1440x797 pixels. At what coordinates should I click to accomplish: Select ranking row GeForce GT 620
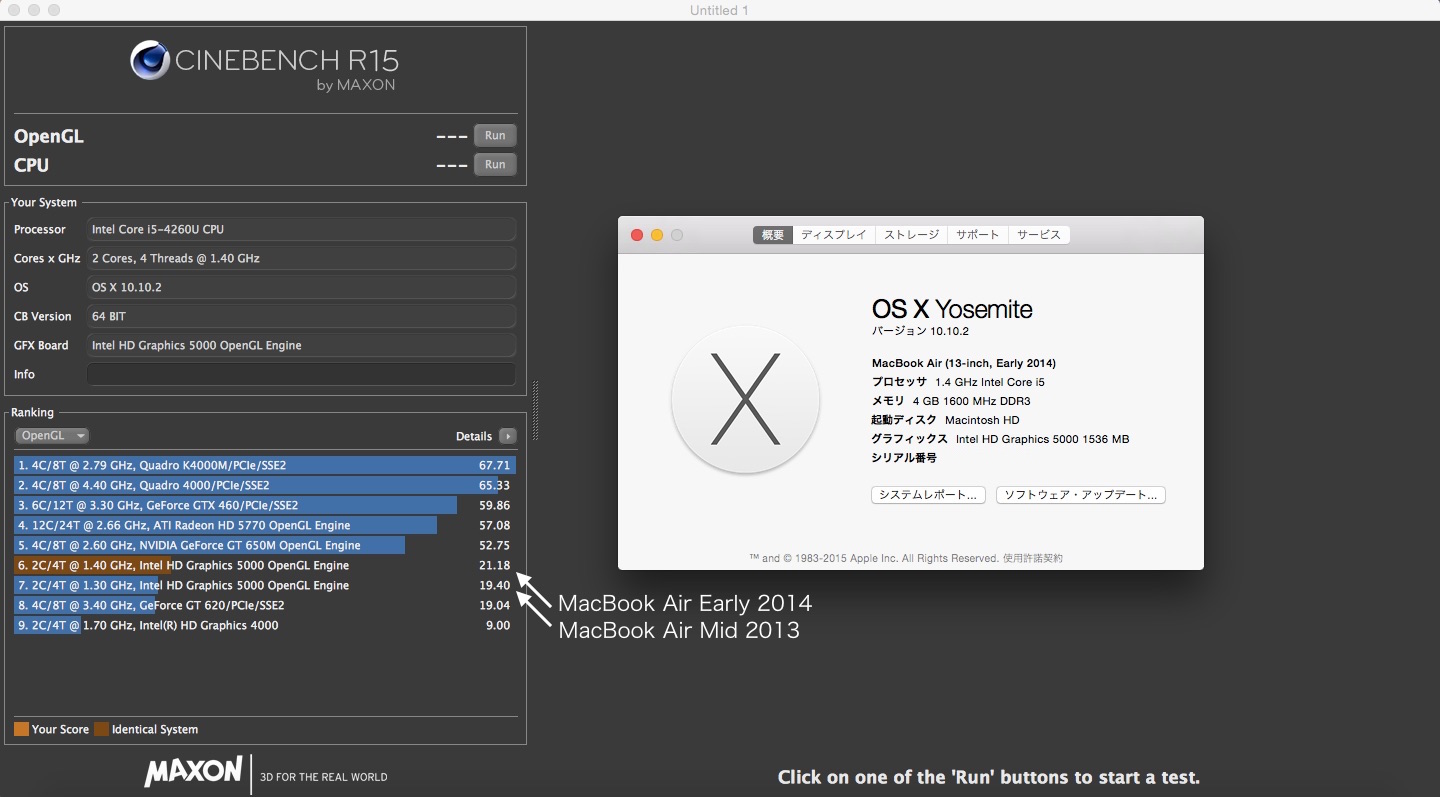point(265,605)
